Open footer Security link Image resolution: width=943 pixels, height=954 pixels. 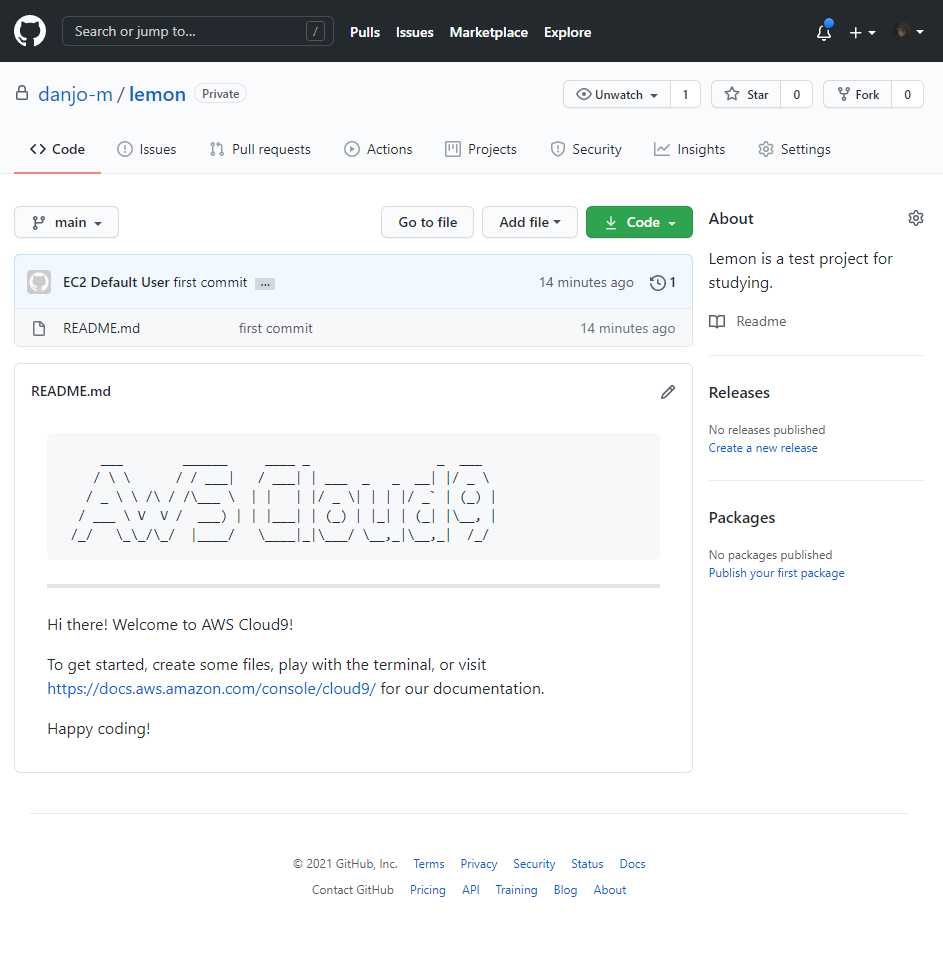[534, 864]
